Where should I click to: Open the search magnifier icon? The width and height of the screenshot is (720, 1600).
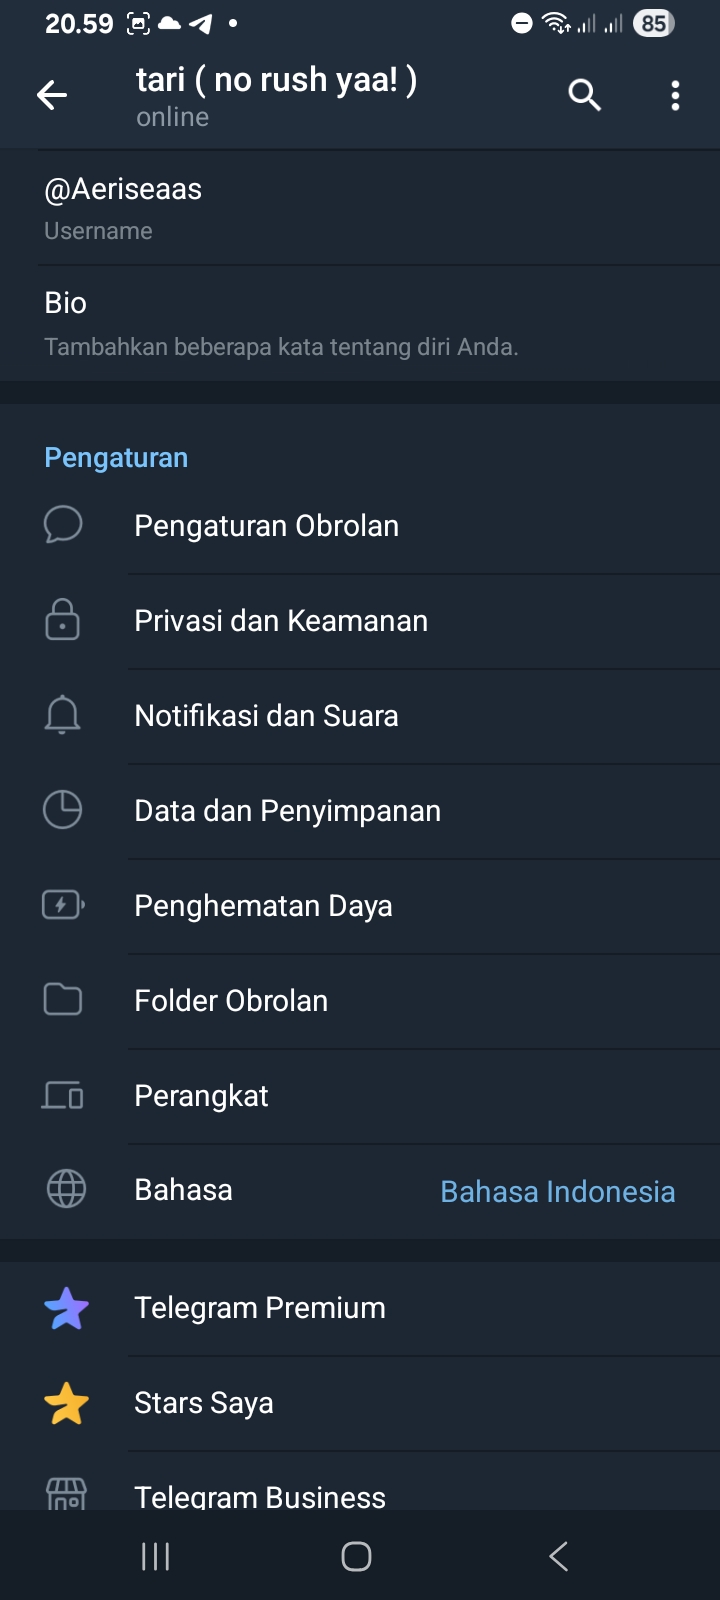pos(584,95)
